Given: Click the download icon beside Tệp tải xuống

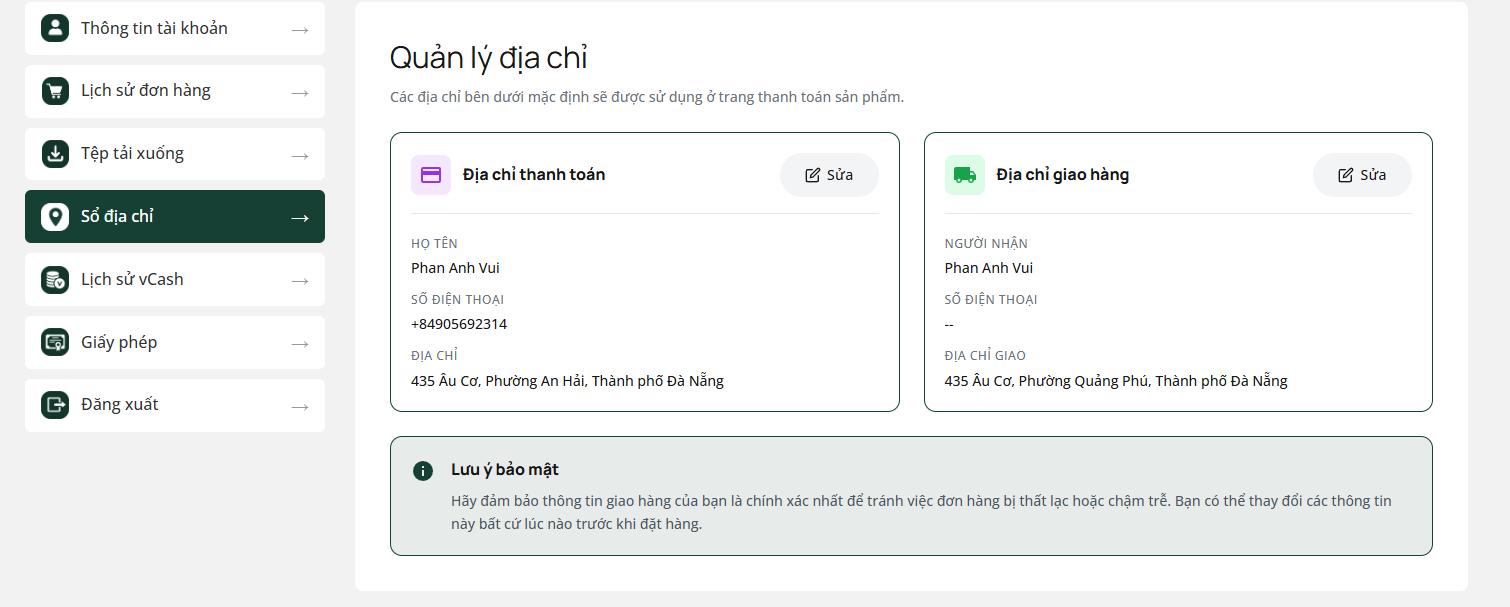Looking at the screenshot, I should click(x=55, y=154).
